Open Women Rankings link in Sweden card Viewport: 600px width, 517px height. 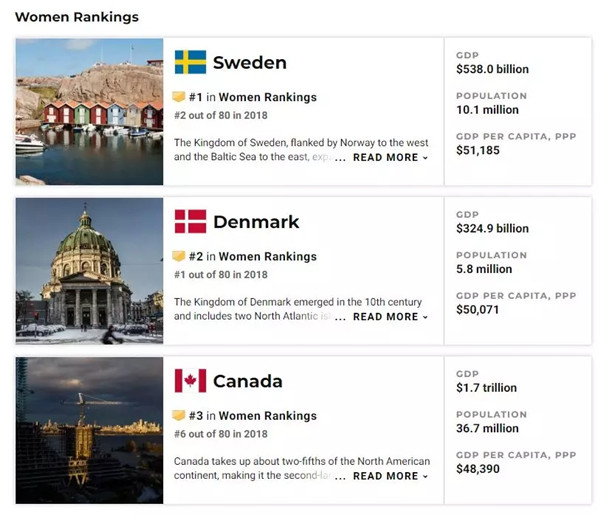pos(267,98)
